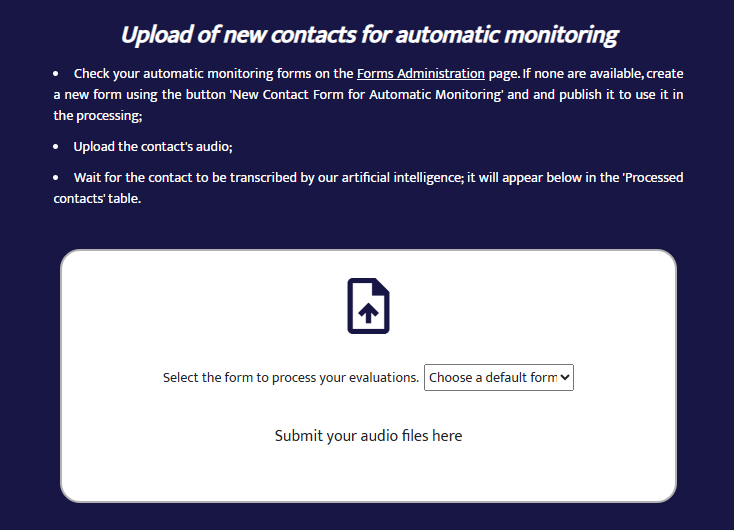Click the bullet before 'Check your automatic monitoring'
The image size is (734, 530).
[x=56, y=74]
